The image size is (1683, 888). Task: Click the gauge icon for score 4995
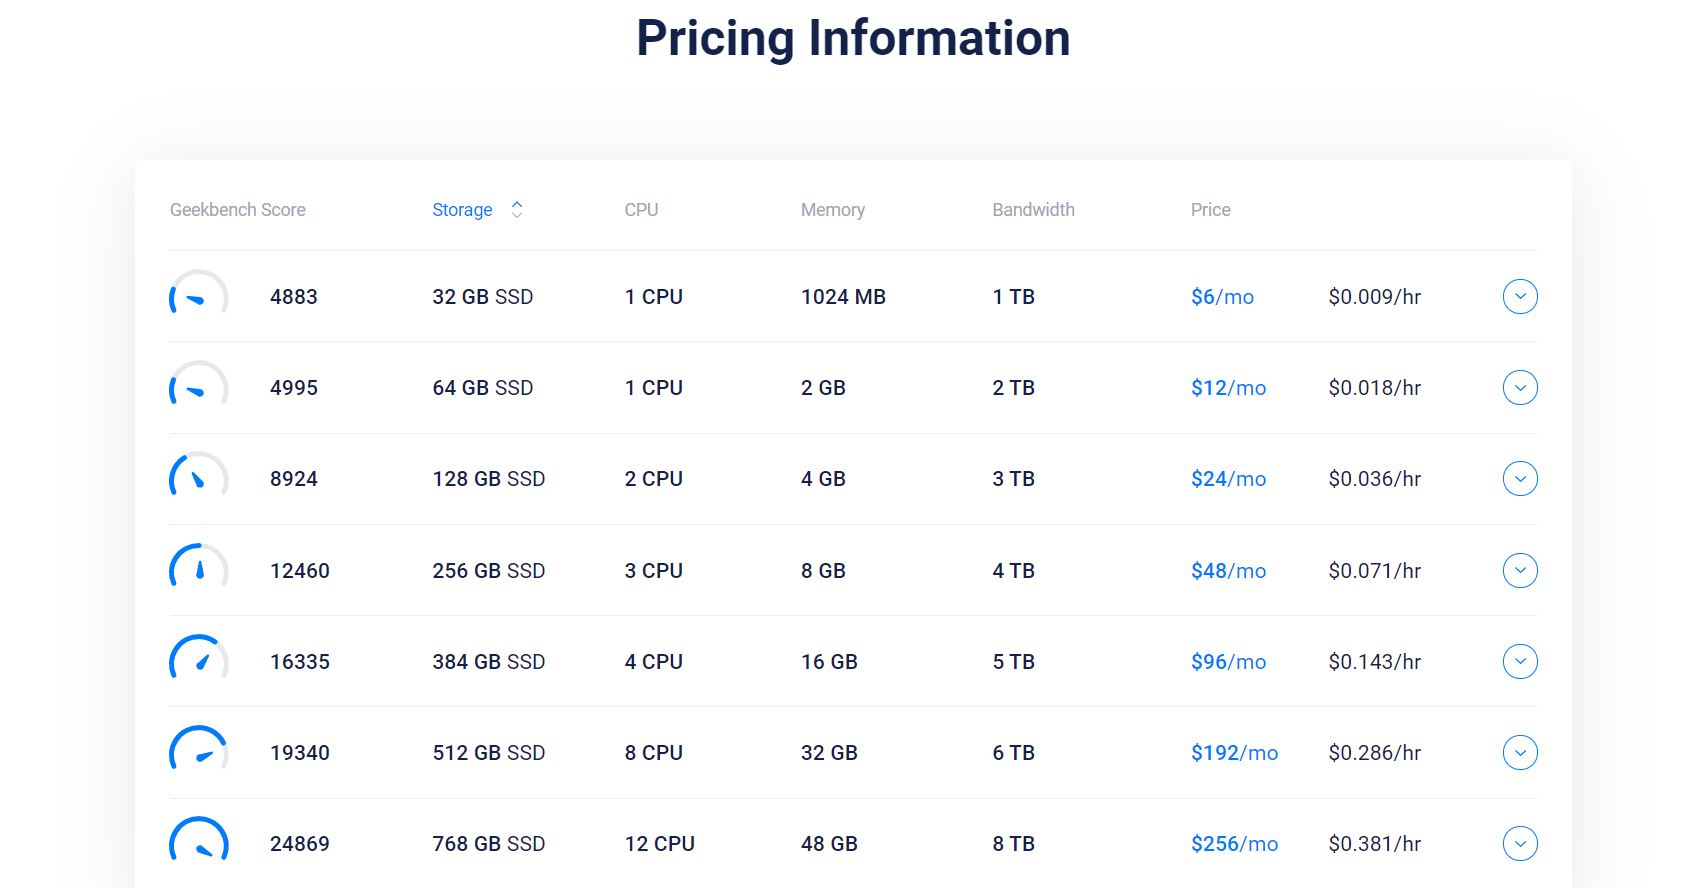(198, 388)
